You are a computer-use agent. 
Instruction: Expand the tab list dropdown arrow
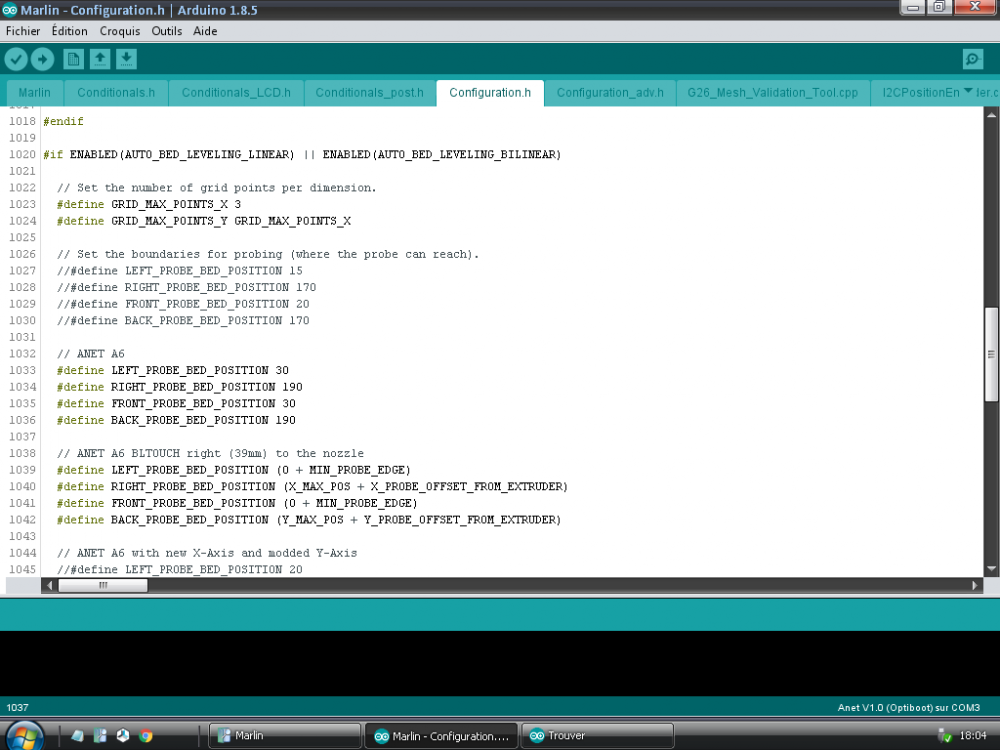[968, 91]
